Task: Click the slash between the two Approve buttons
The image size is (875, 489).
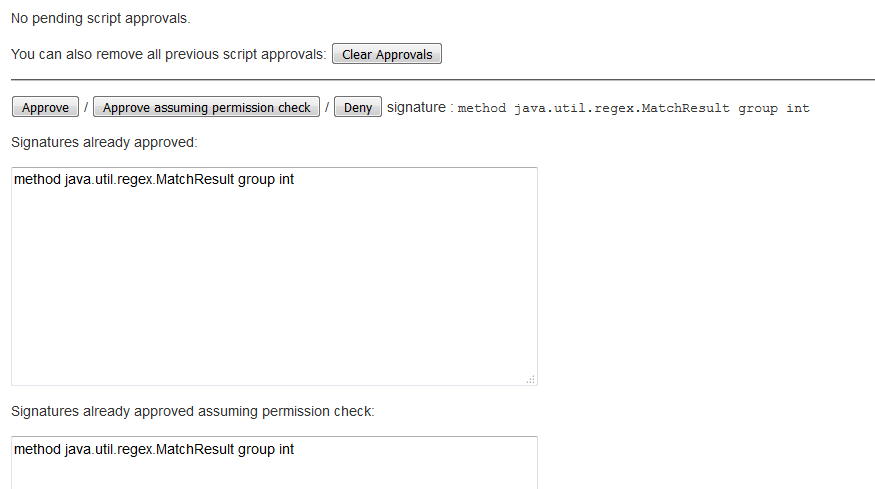Action: [x=86, y=108]
